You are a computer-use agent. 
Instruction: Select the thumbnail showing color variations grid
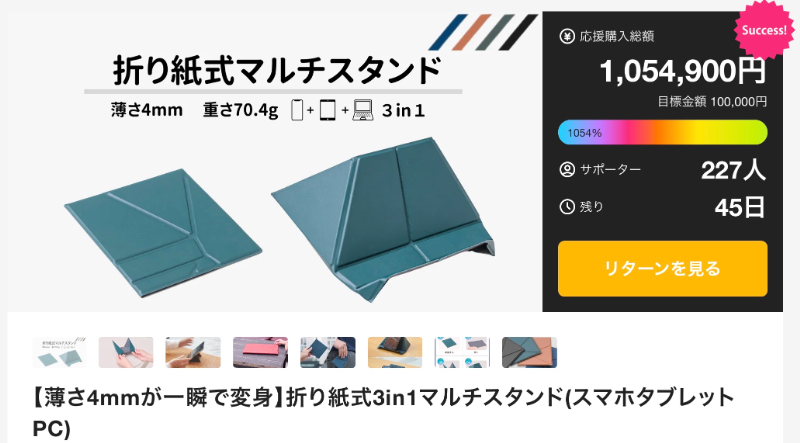[462, 352]
